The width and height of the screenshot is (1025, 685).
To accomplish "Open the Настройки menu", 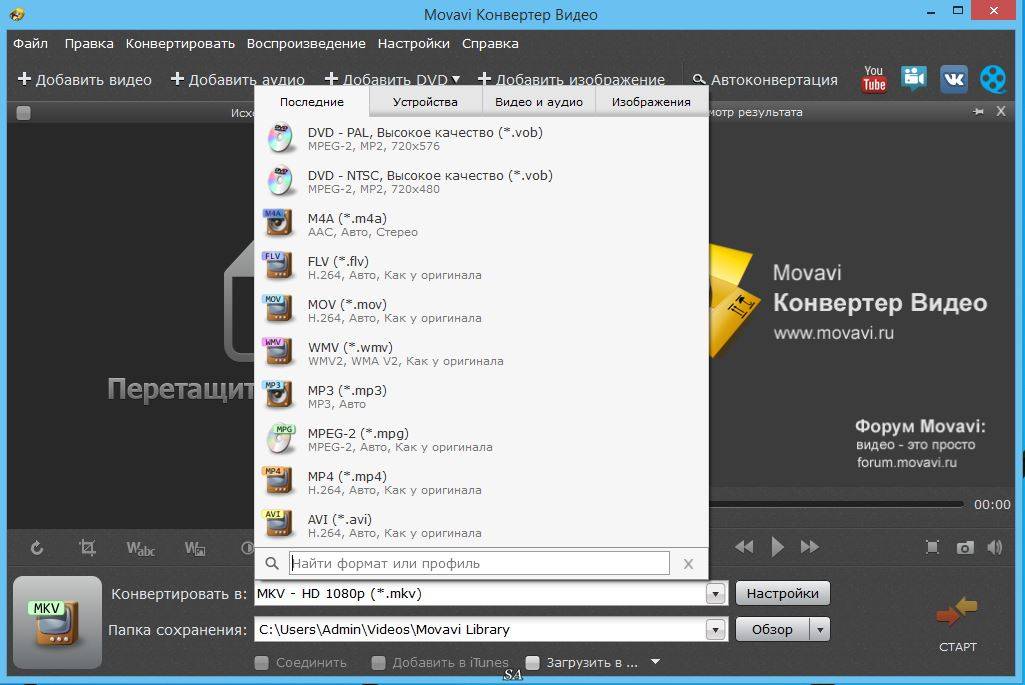I will coord(414,43).
